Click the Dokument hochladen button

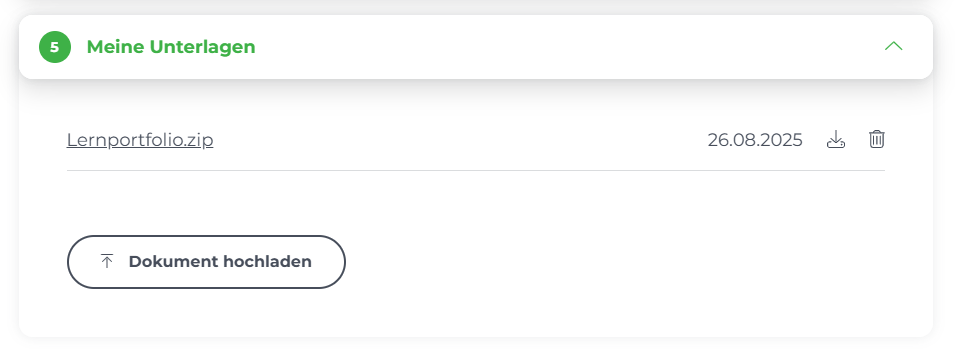click(206, 262)
